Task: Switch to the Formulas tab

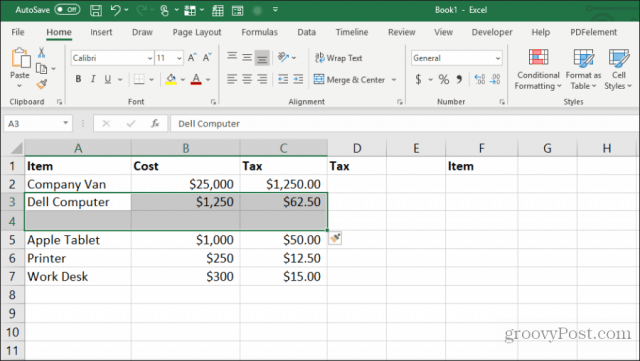Action: [259, 32]
